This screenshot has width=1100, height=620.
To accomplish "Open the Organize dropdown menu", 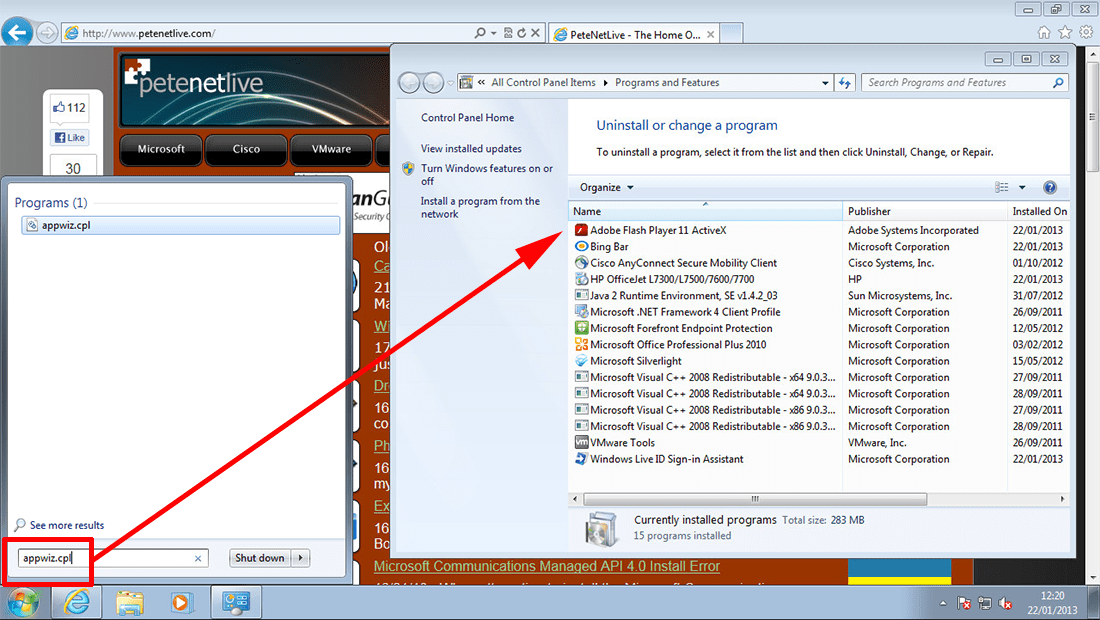I will pyautogui.click(x=604, y=187).
